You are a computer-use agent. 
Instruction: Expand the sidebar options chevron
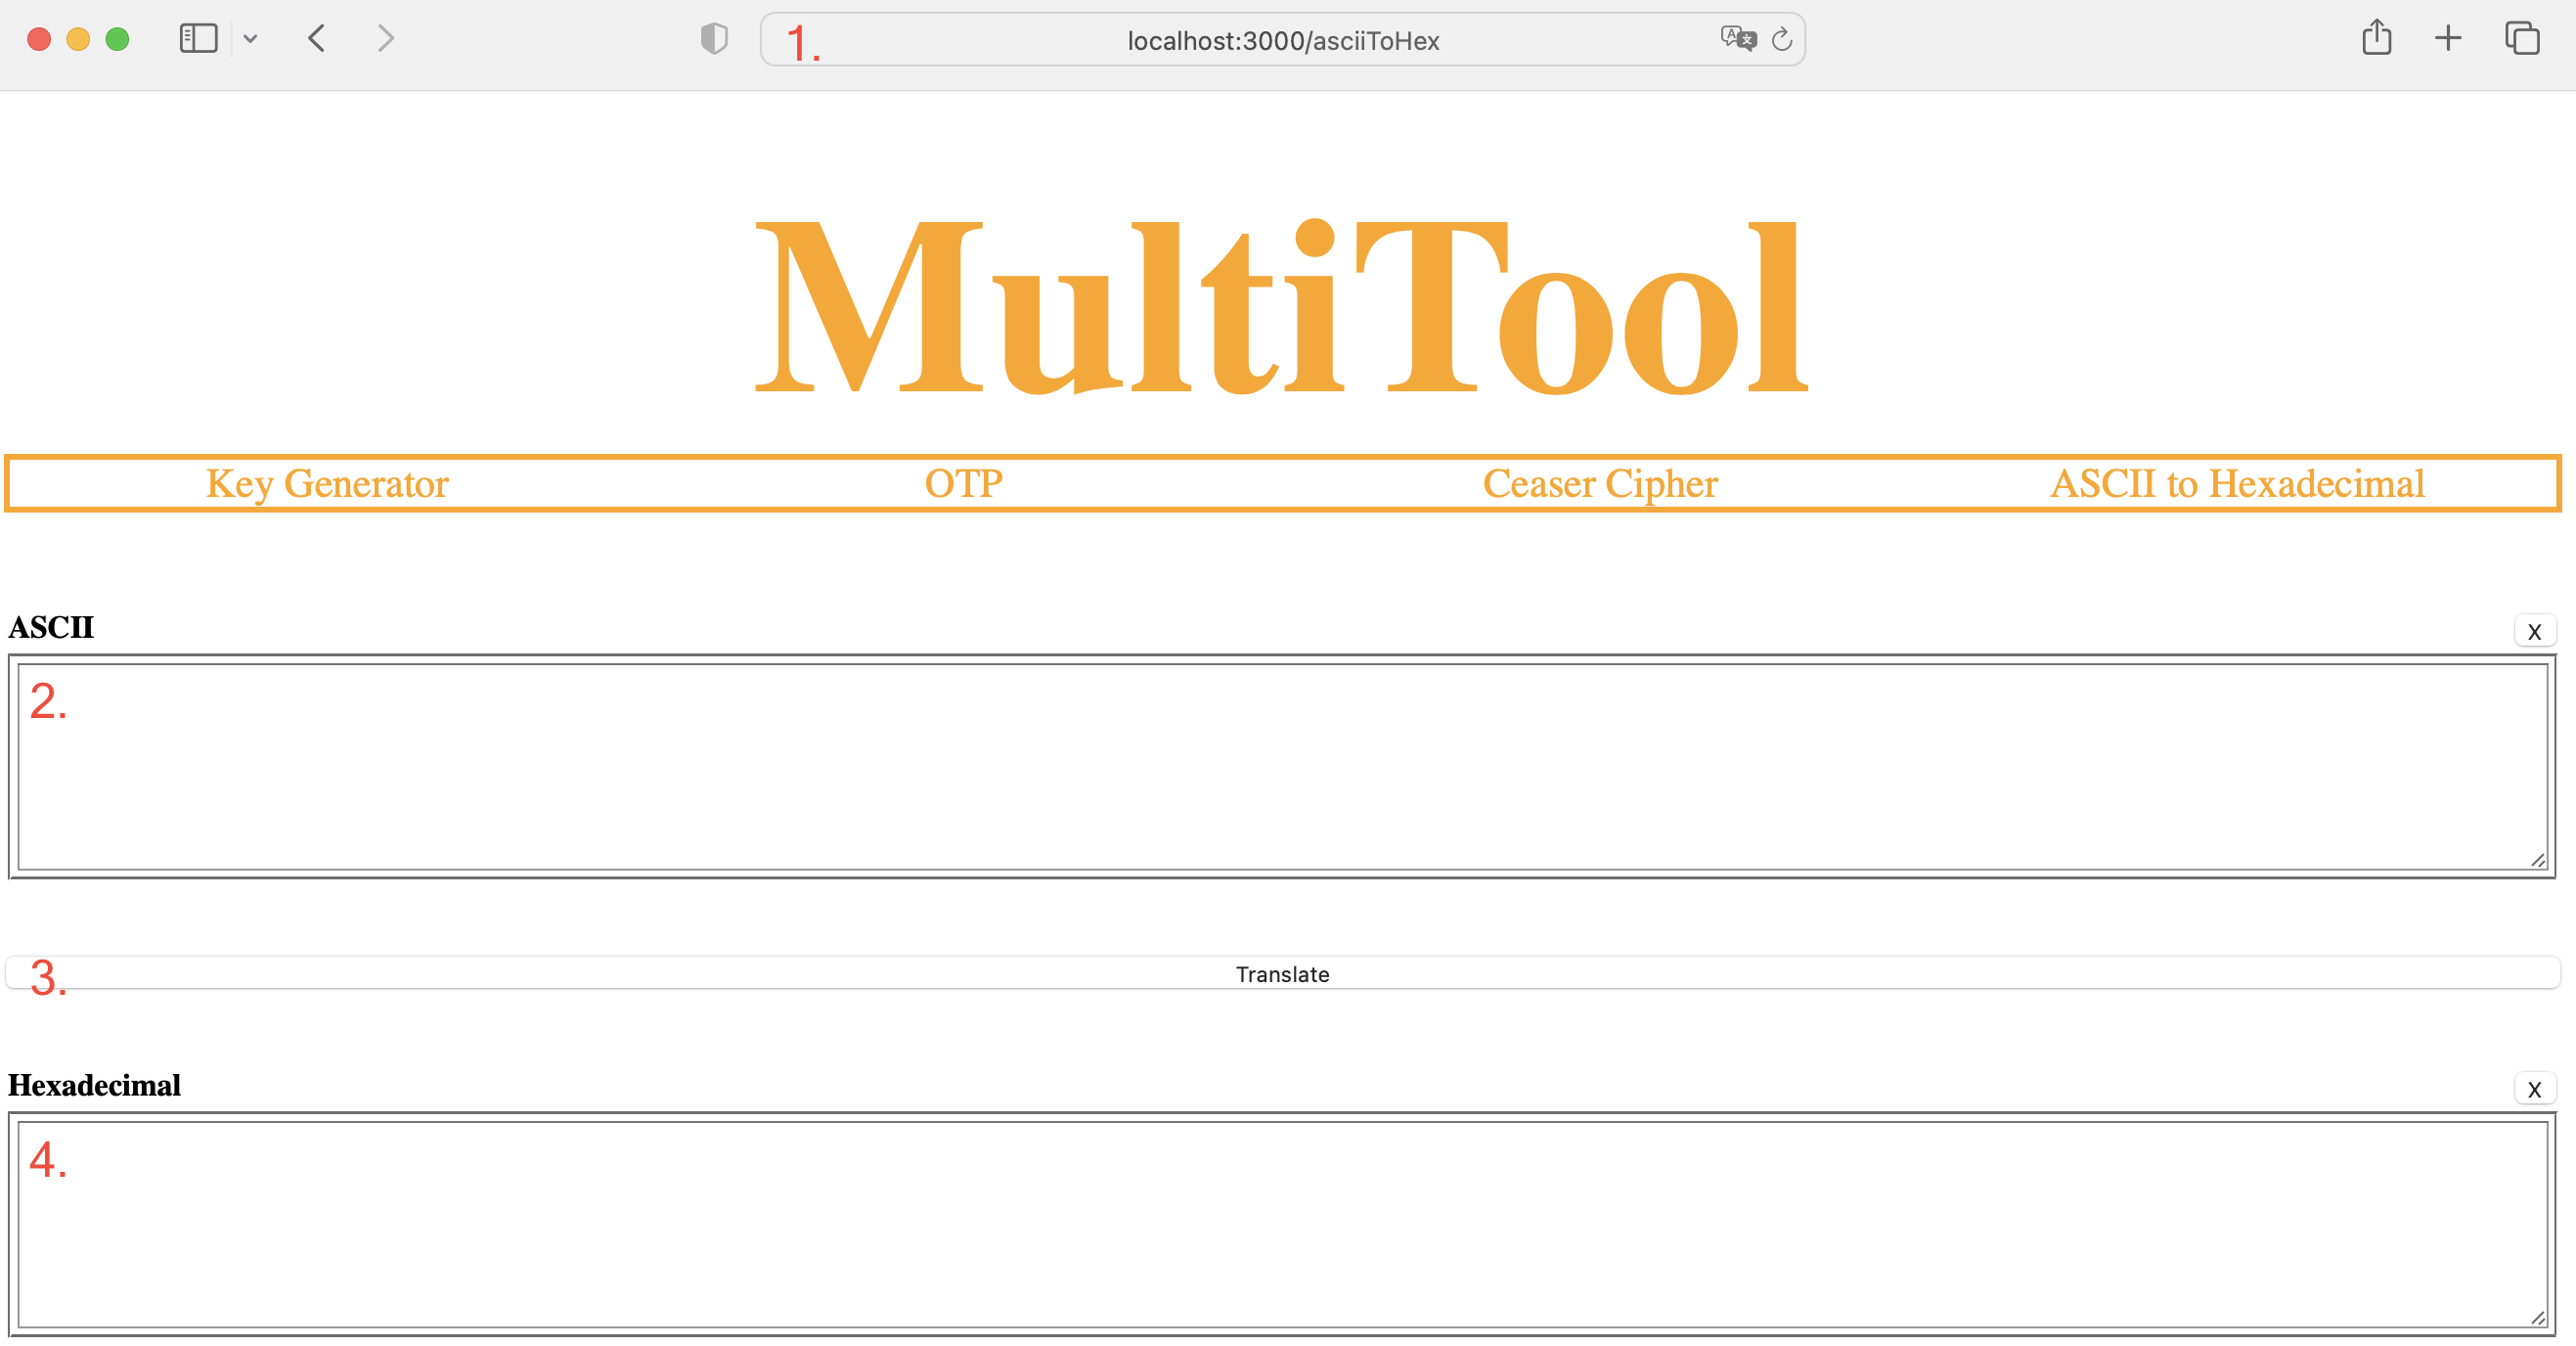click(251, 39)
